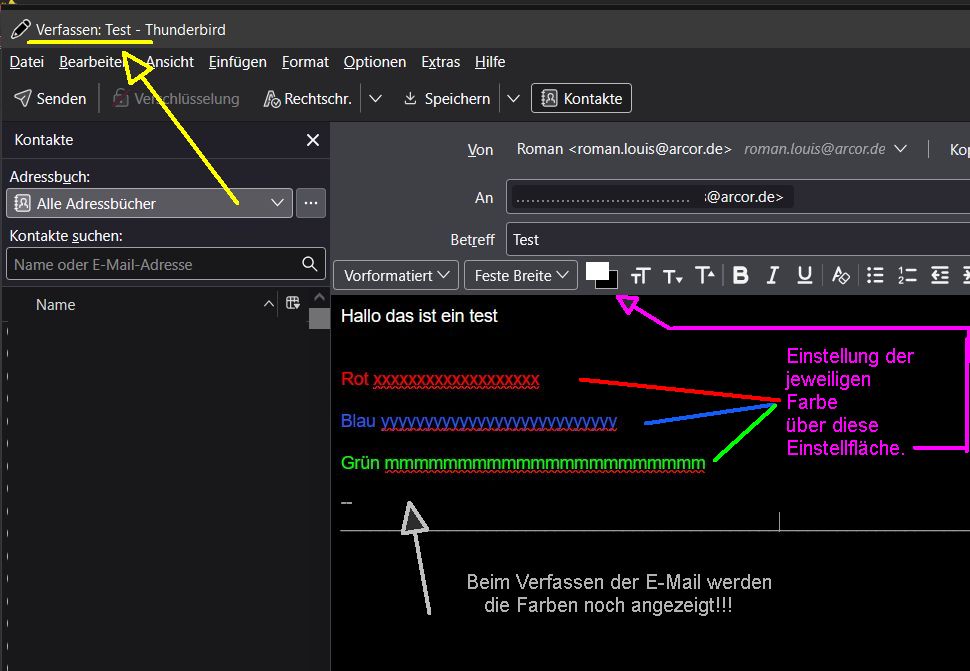This screenshot has width=970, height=671.
Task: Open the Format menu
Action: [305, 62]
